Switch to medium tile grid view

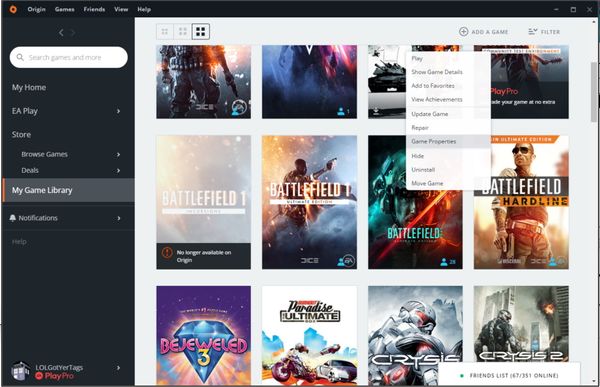[x=183, y=31]
